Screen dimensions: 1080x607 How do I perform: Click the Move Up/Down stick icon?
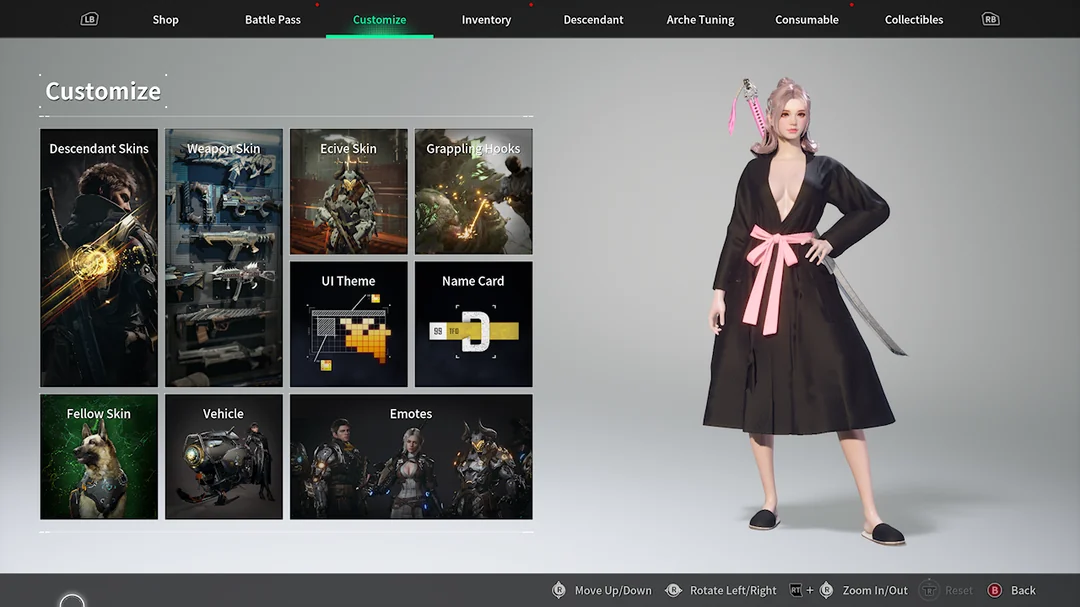pyautogui.click(x=559, y=590)
